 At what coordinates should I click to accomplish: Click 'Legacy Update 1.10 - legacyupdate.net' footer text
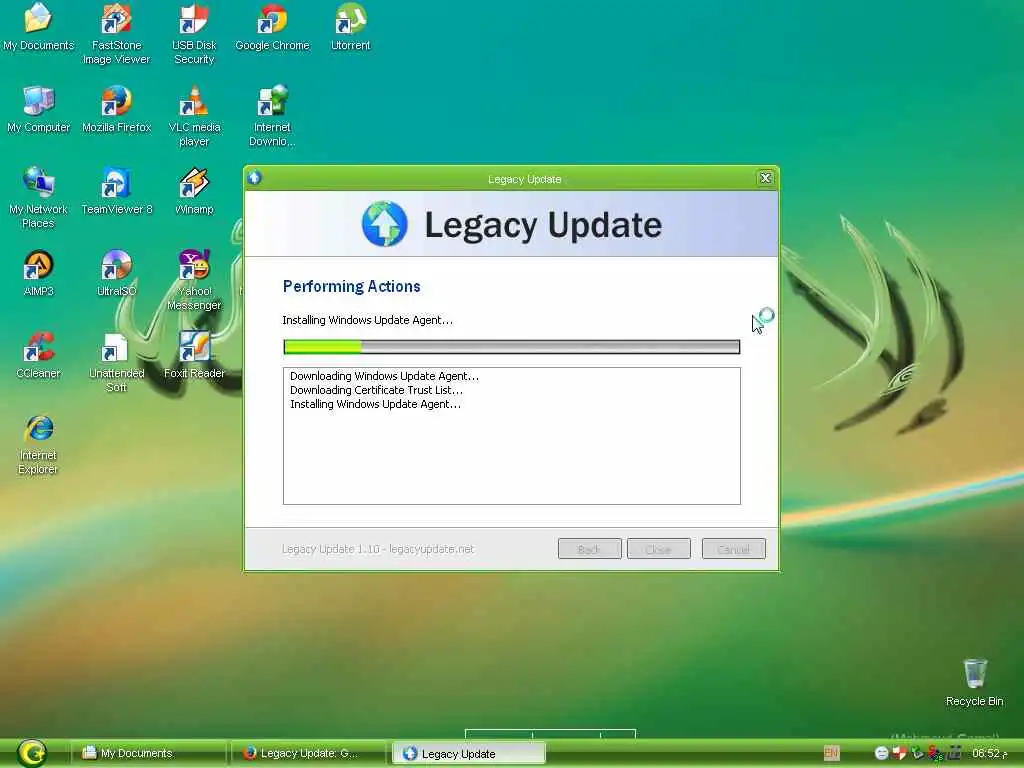coord(378,549)
